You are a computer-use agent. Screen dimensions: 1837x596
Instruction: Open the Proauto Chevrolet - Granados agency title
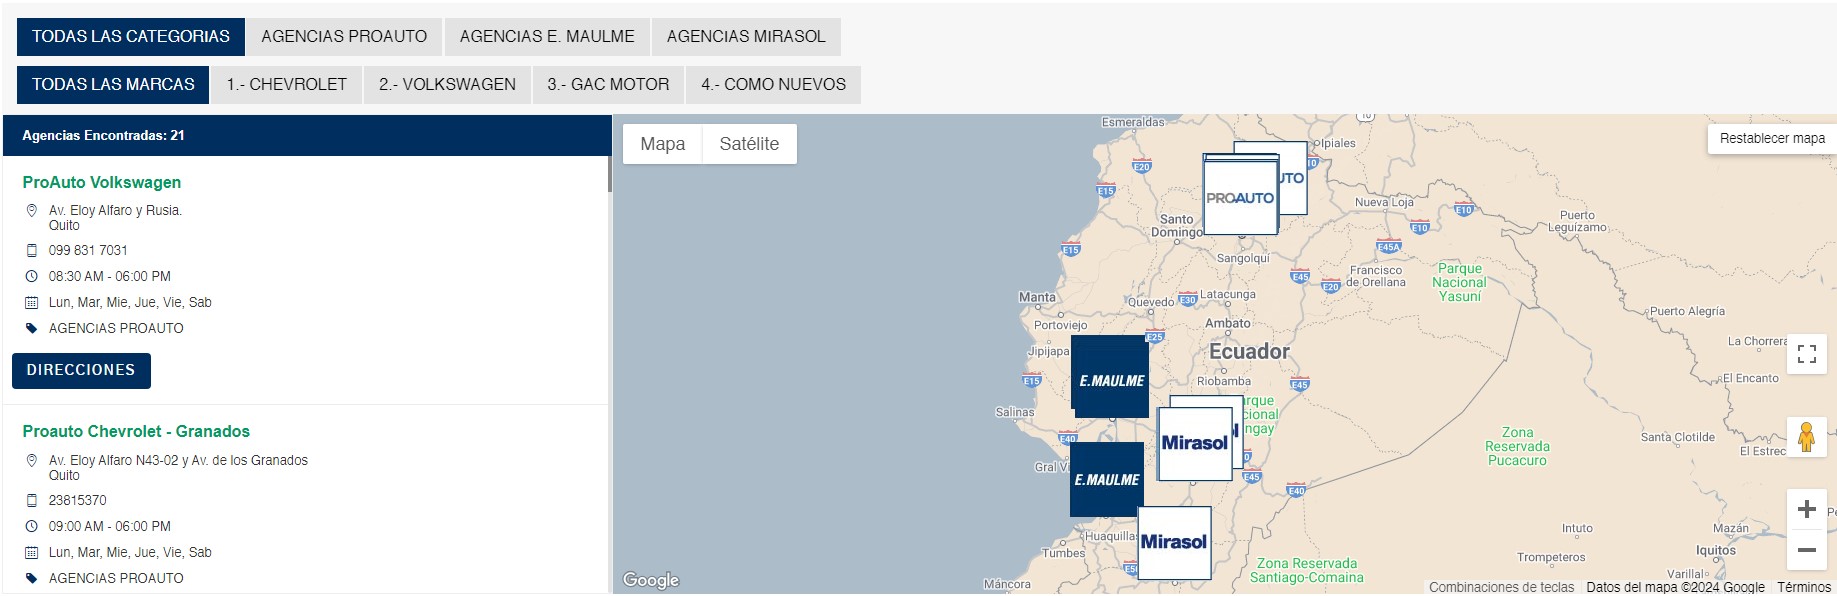point(136,431)
